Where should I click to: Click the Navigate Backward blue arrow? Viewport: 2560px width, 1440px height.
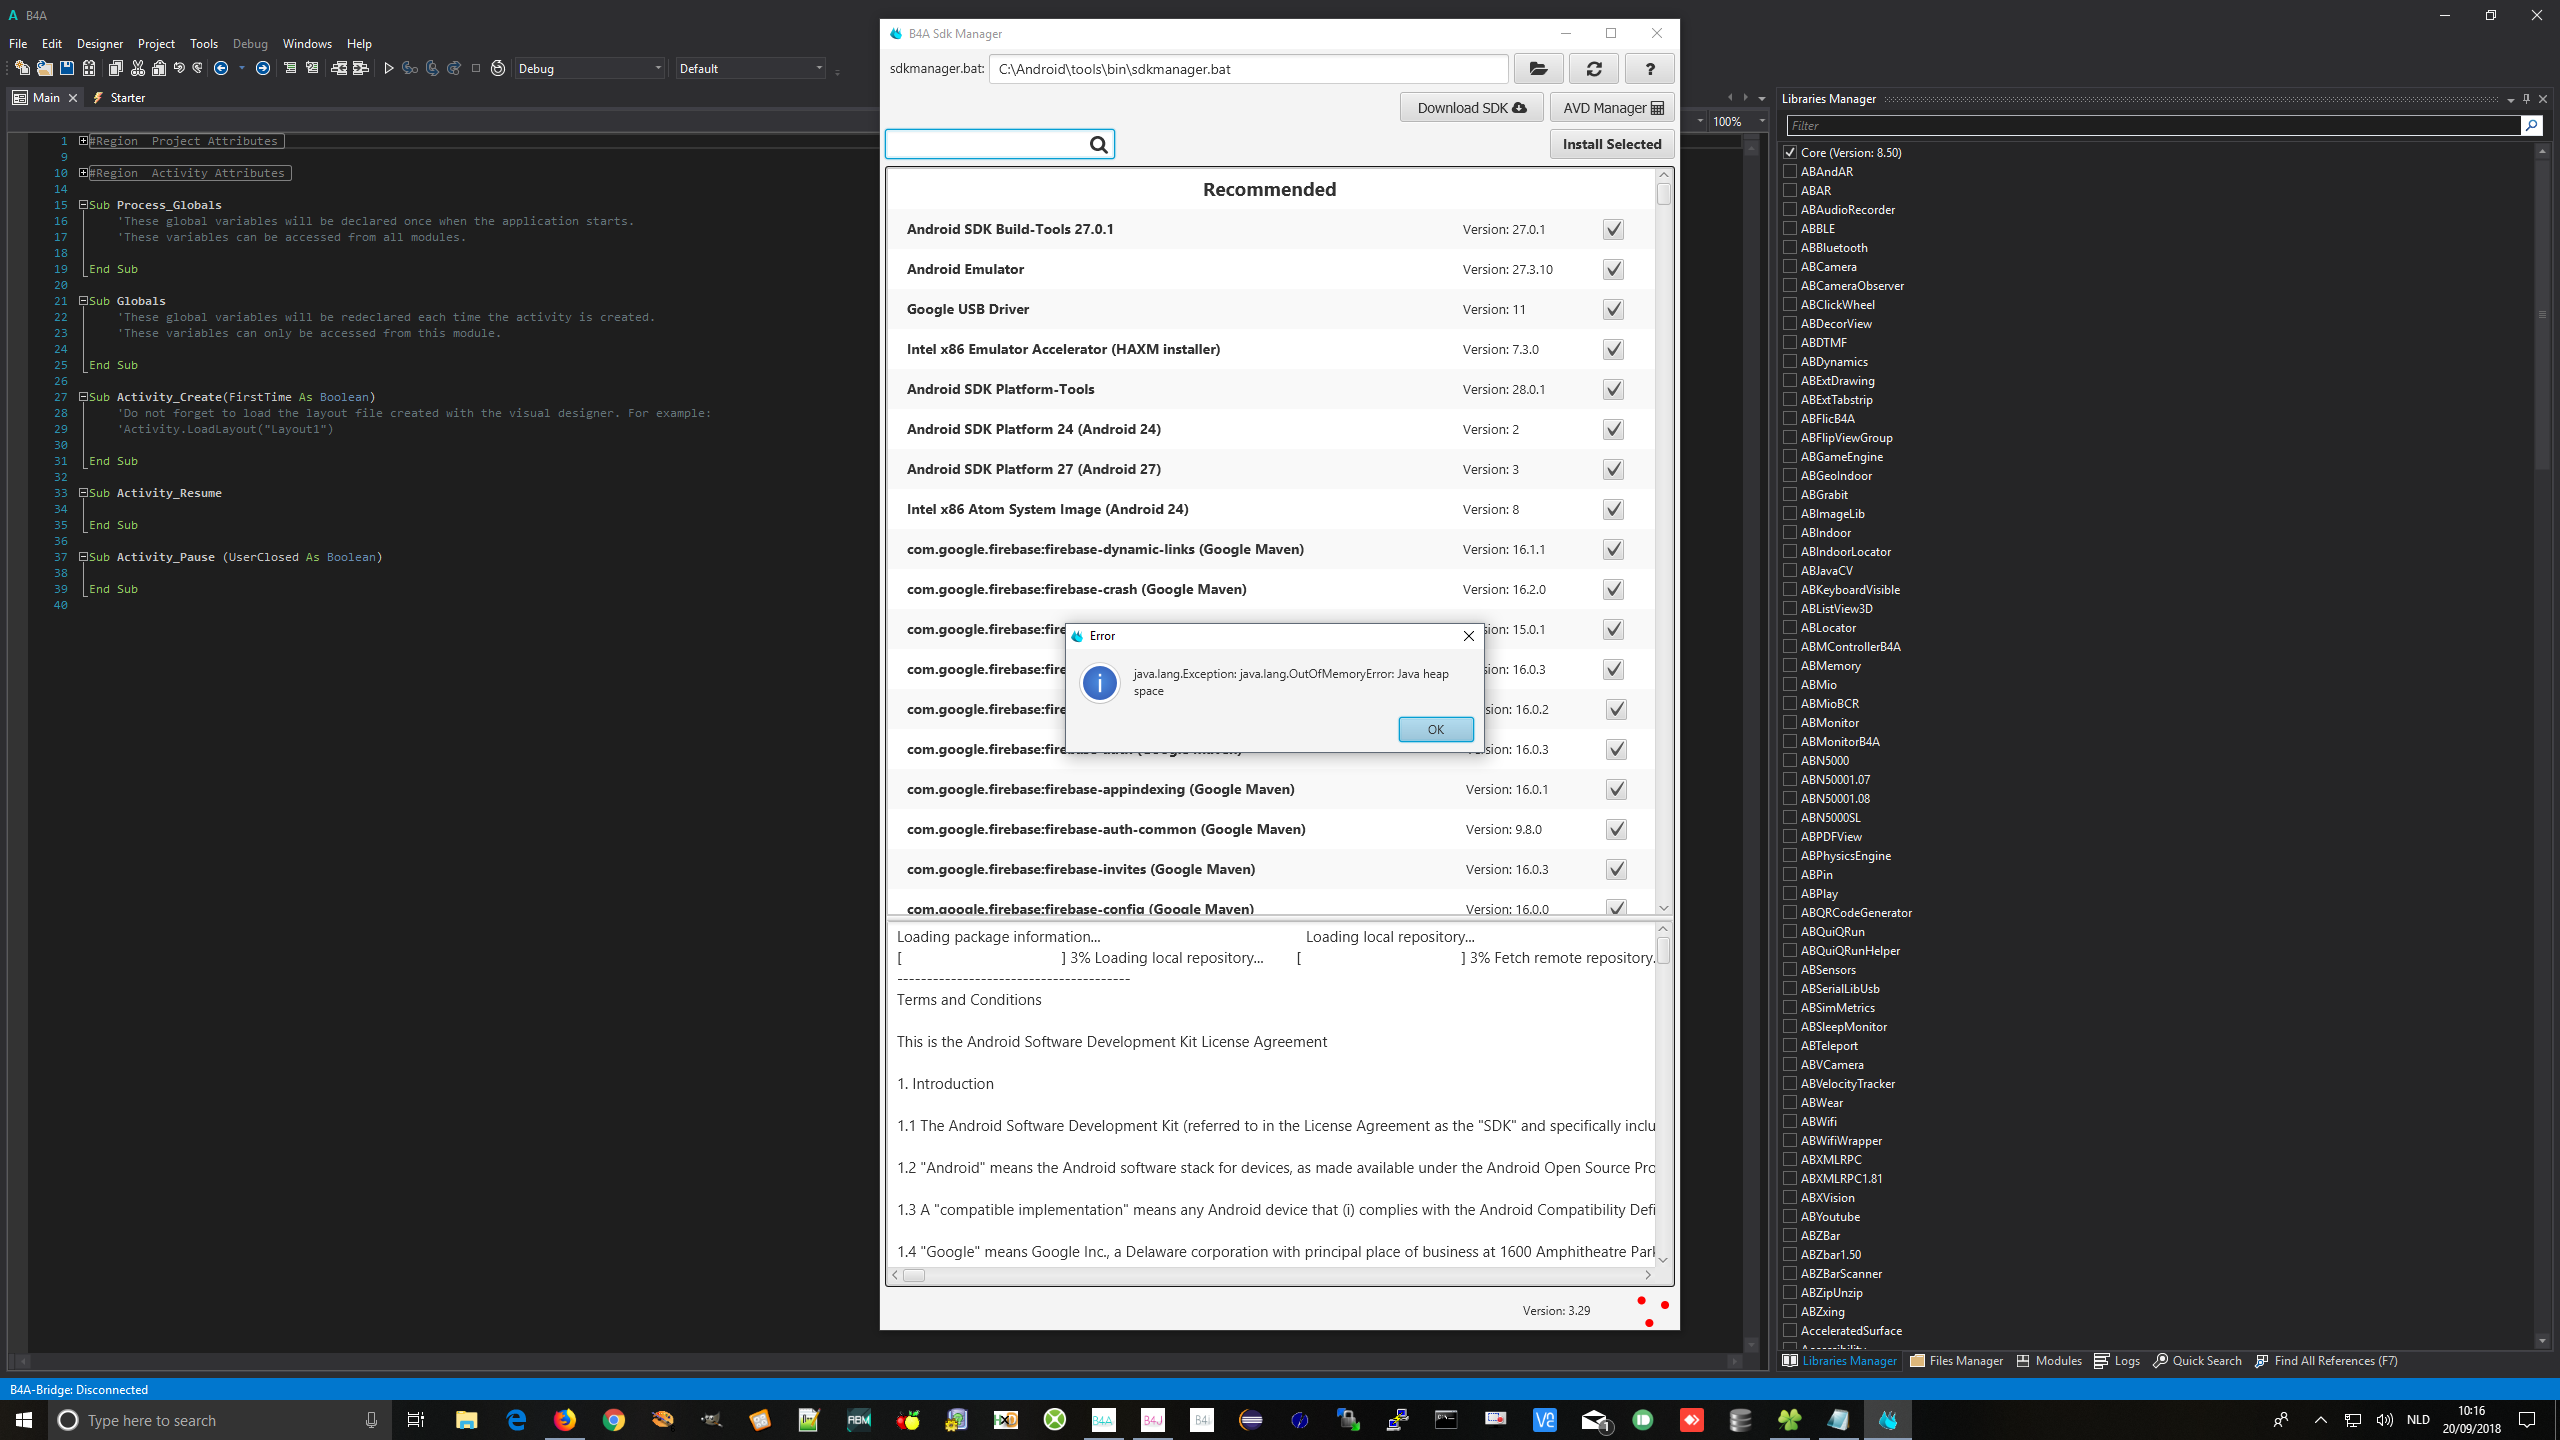221,68
